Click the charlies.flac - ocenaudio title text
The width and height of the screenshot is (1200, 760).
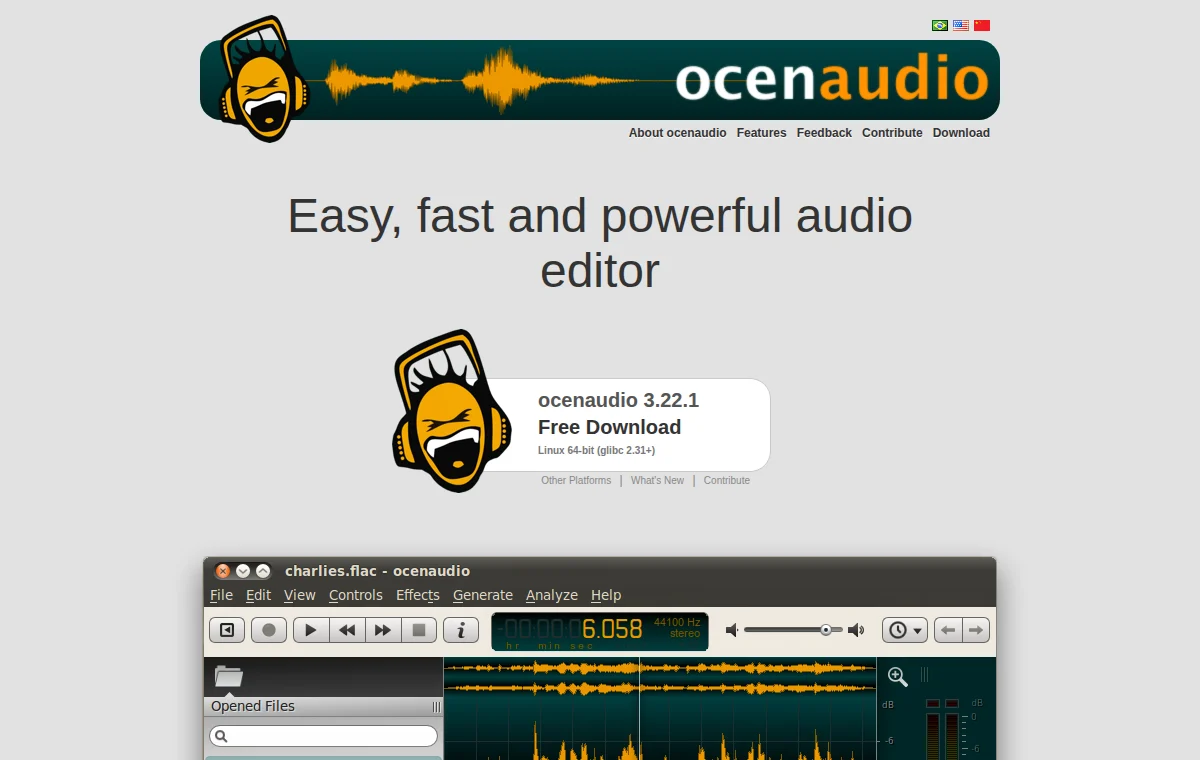point(377,571)
